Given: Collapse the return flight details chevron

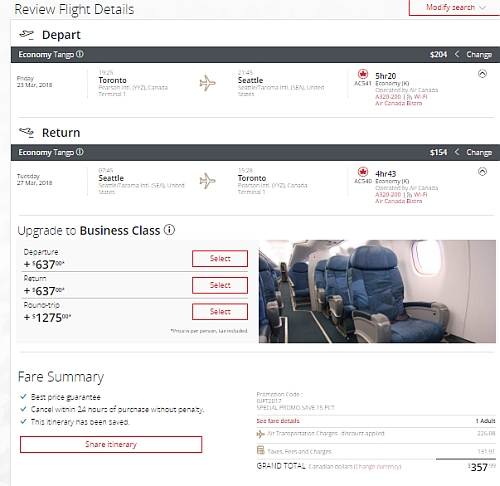Looking at the screenshot, I should click(x=482, y=172).
